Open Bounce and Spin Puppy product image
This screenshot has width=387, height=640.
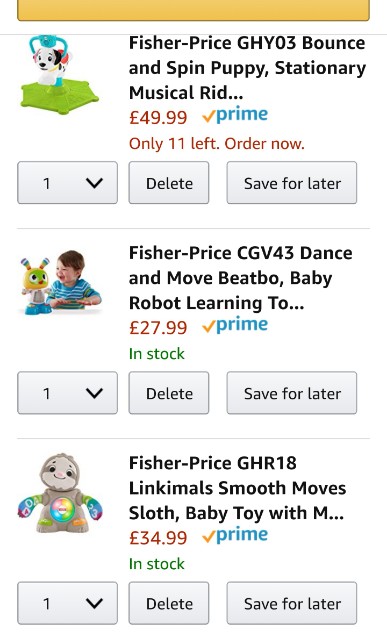click(60, 74)
